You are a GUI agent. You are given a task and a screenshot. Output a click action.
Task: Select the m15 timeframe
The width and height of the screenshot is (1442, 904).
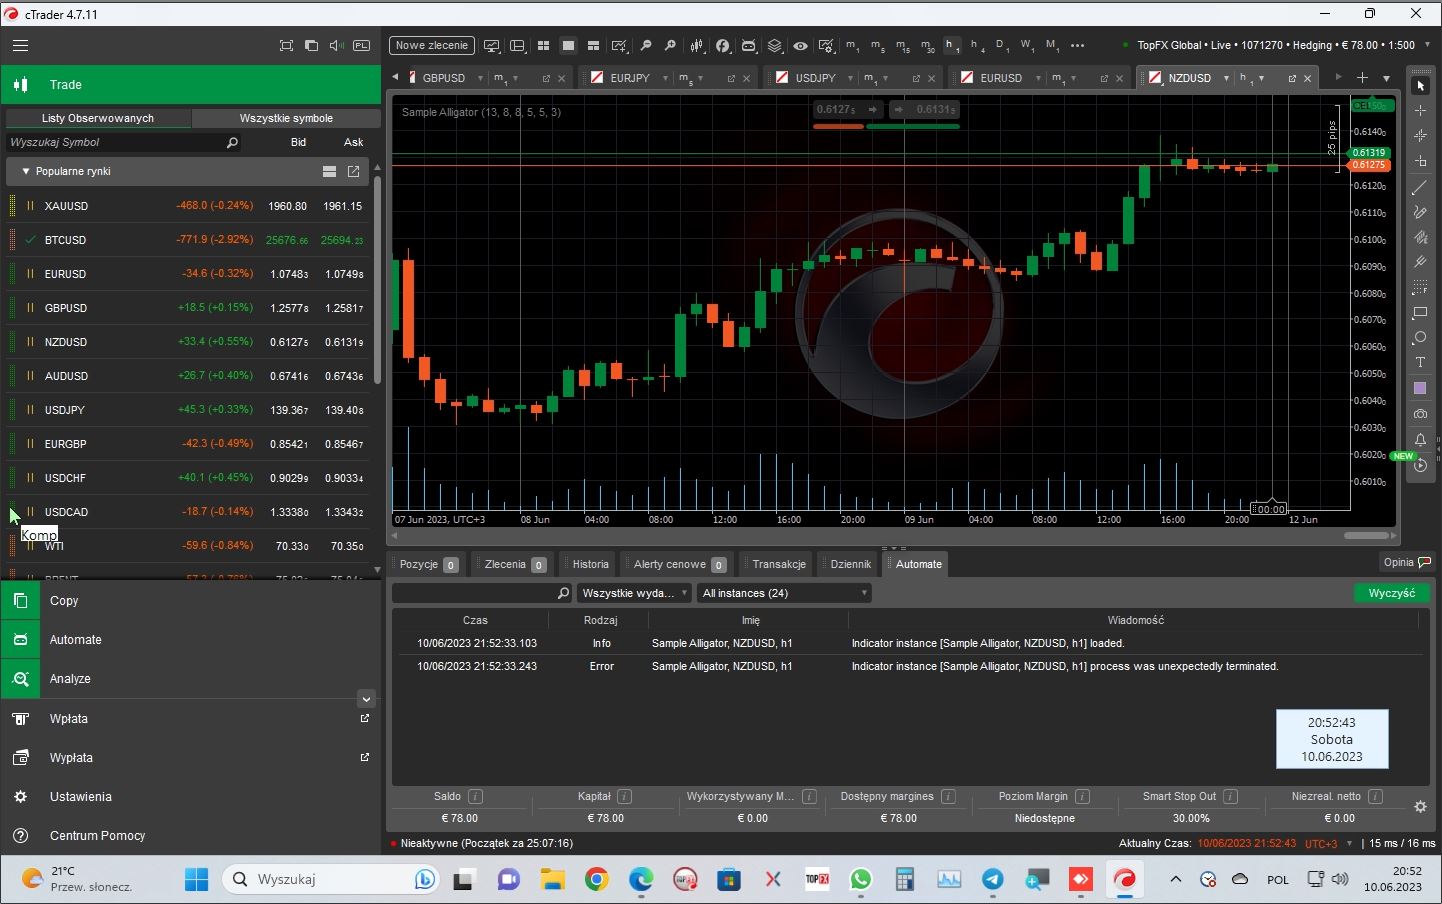902,46
